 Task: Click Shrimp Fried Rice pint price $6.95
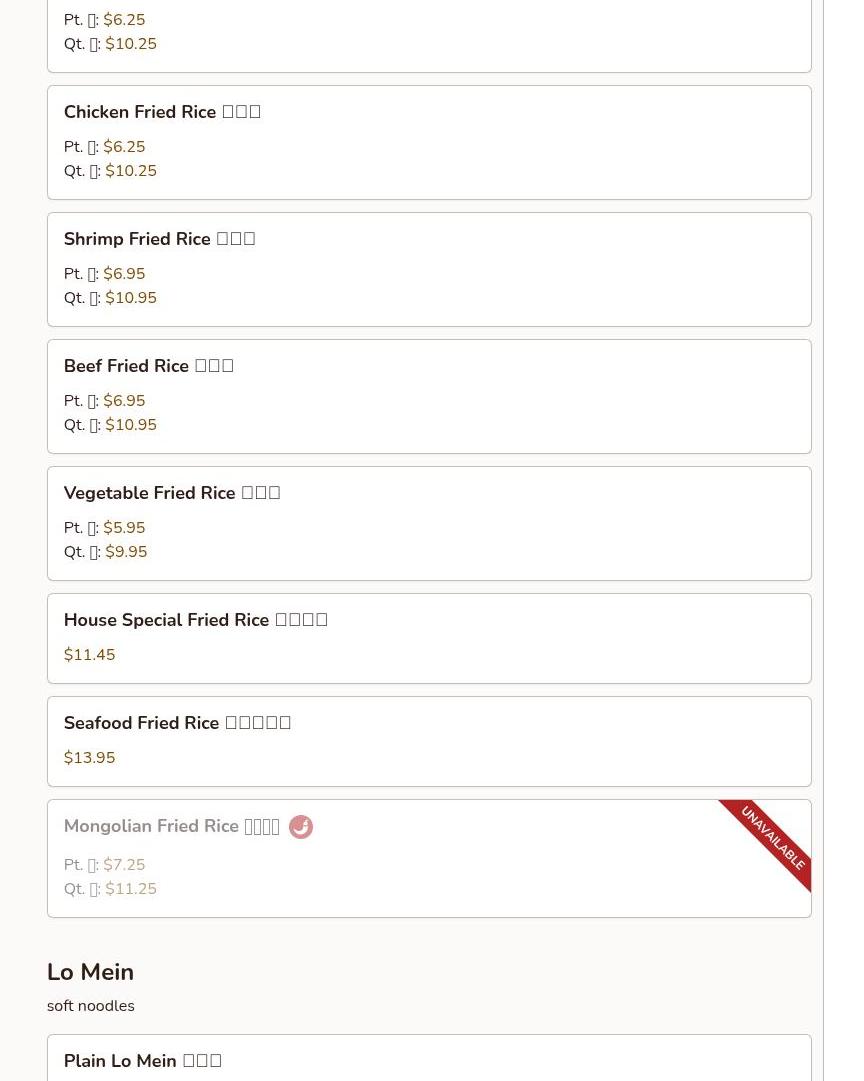point(125,274)
